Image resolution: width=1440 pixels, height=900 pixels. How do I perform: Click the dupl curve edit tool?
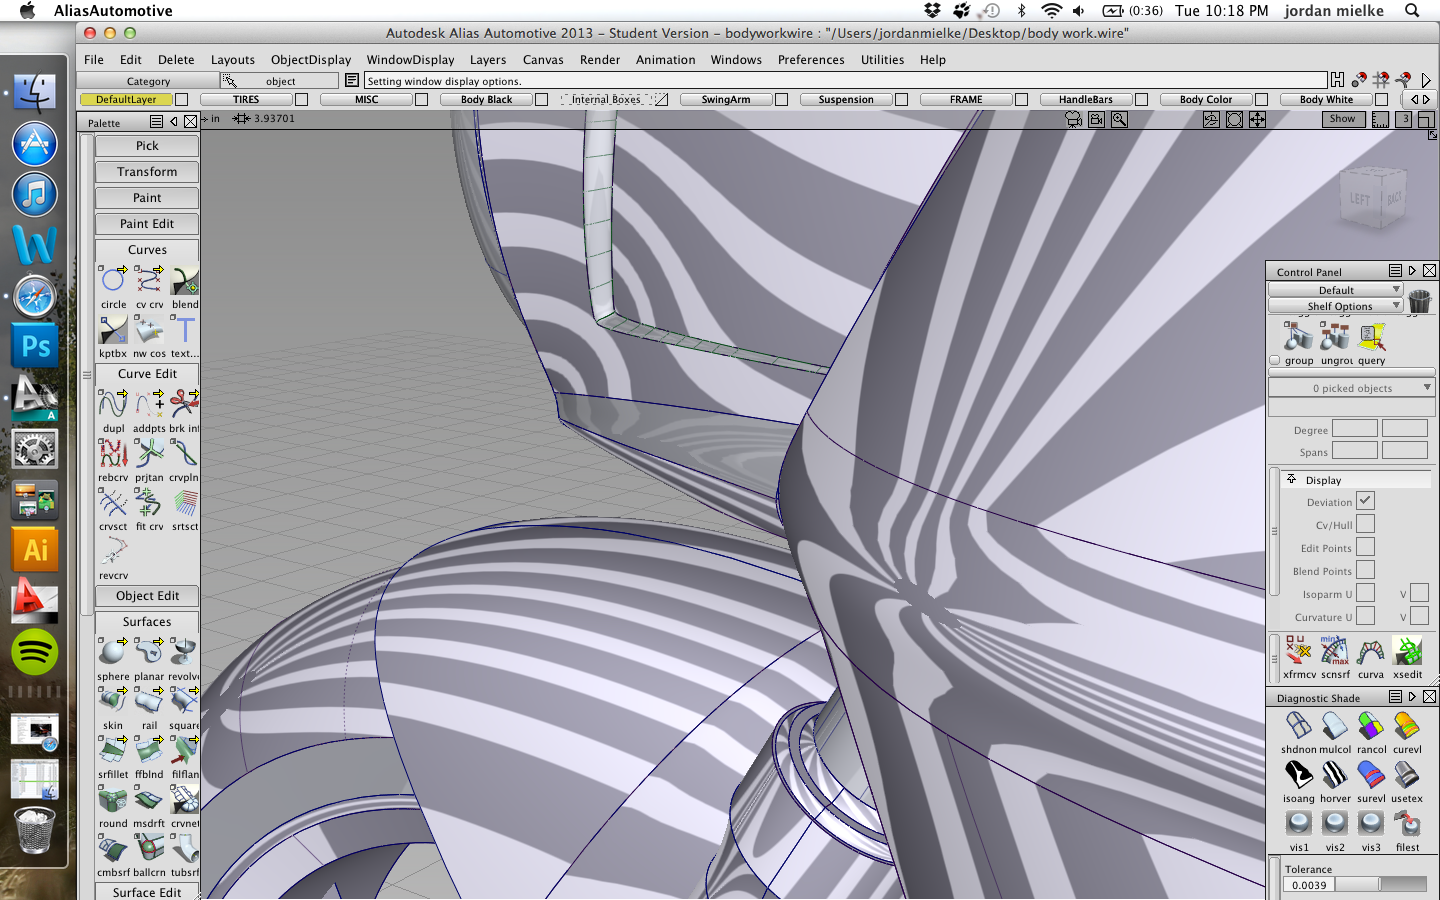(113, 405)
